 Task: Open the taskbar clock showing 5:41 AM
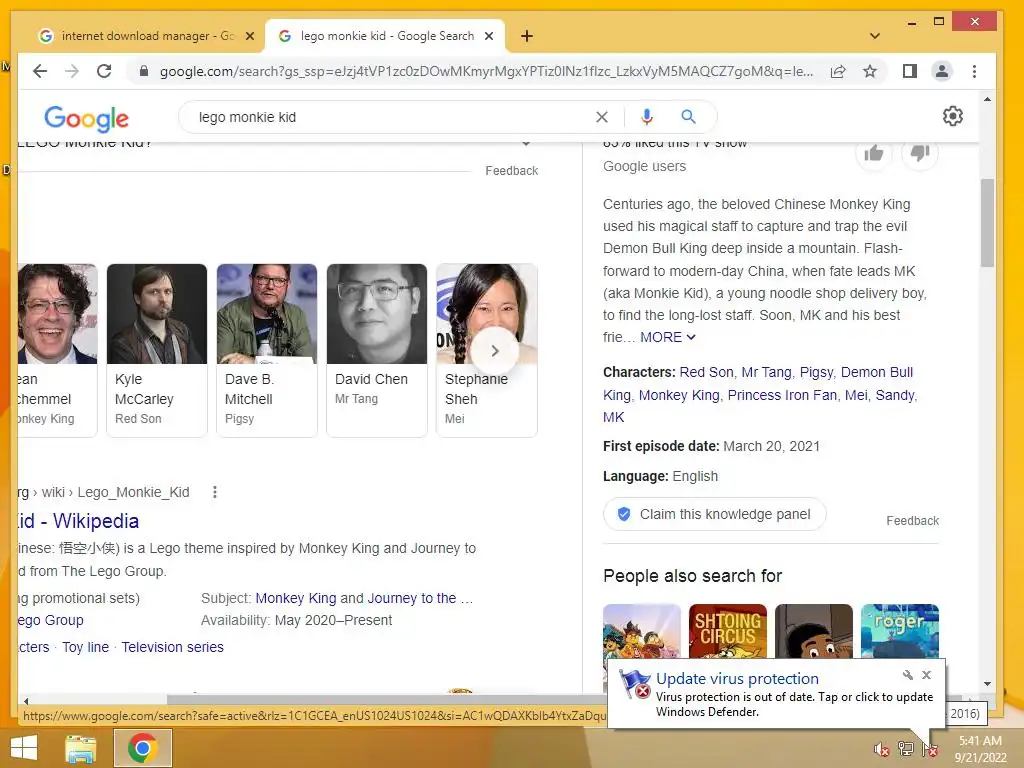pyautogui.click(x=980, y=749)
